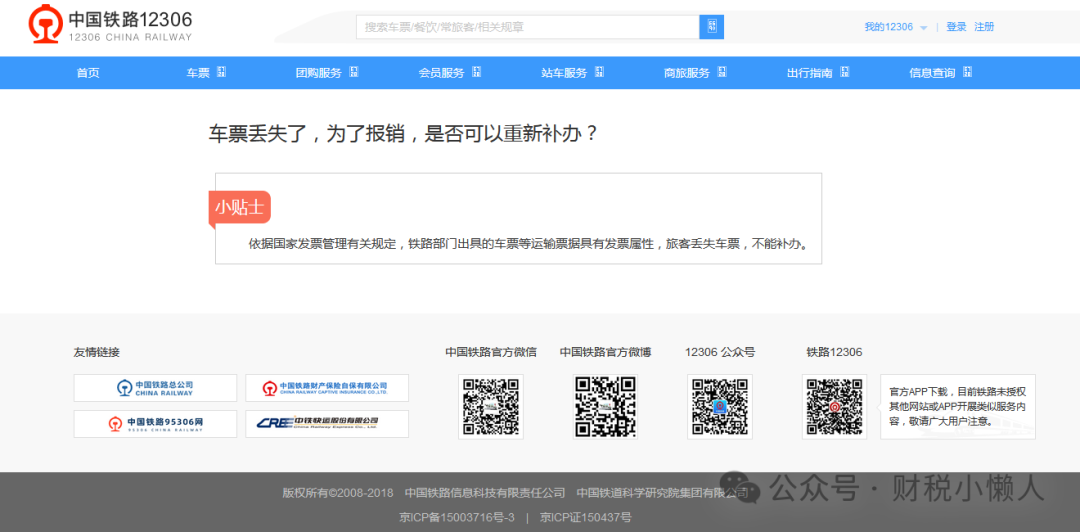The image size is (1080, 532).
Task: Click the 登录 link
Action: pos(956,27)
